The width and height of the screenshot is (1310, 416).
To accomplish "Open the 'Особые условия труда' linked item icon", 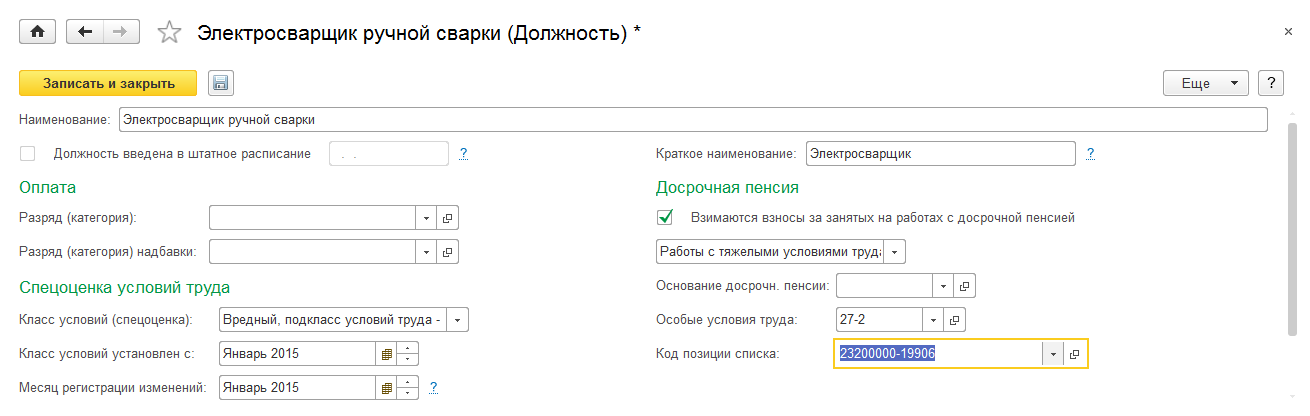I will pyautogui.click(x=954, y=320).
